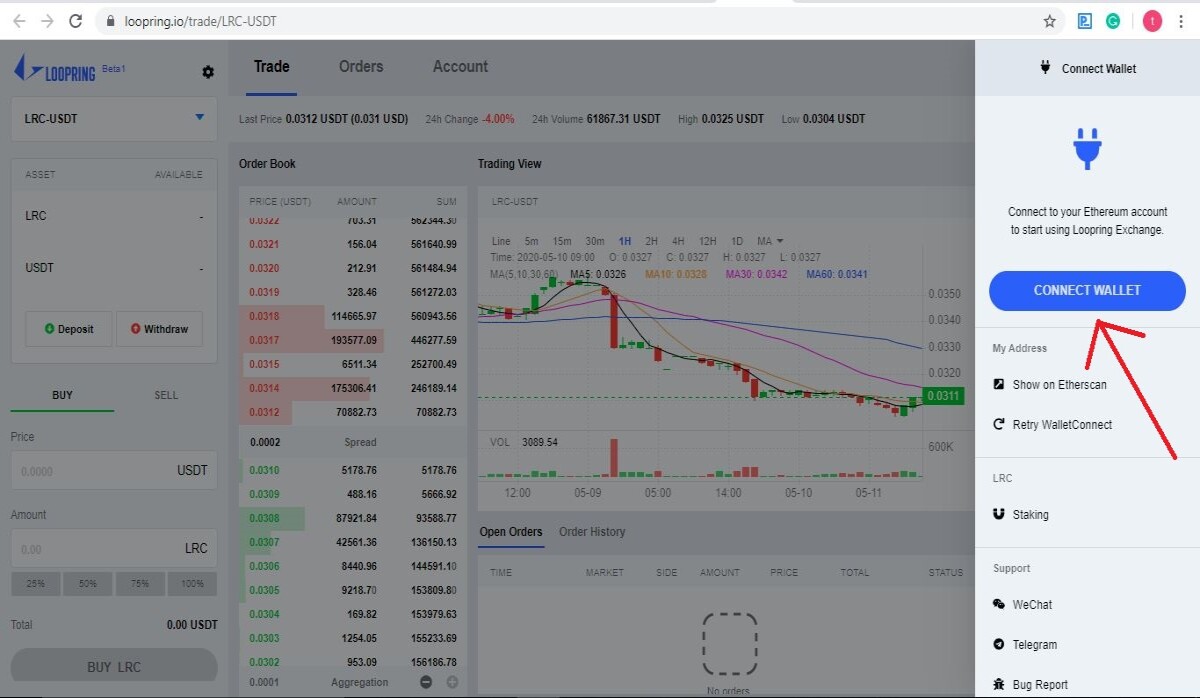Set amount to 100%
Viewport: 1200px width, 698px height.
(192, 583)
